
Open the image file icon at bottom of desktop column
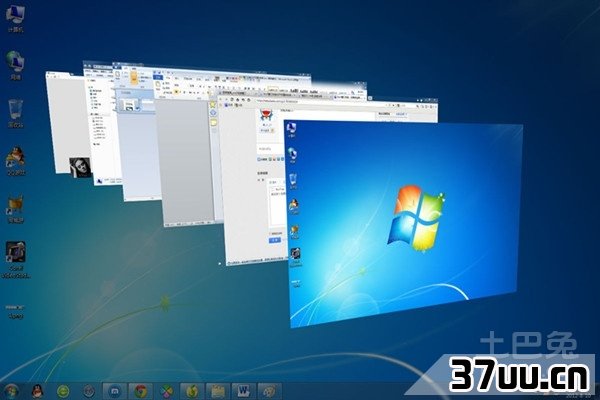click(x=16, y=311)
